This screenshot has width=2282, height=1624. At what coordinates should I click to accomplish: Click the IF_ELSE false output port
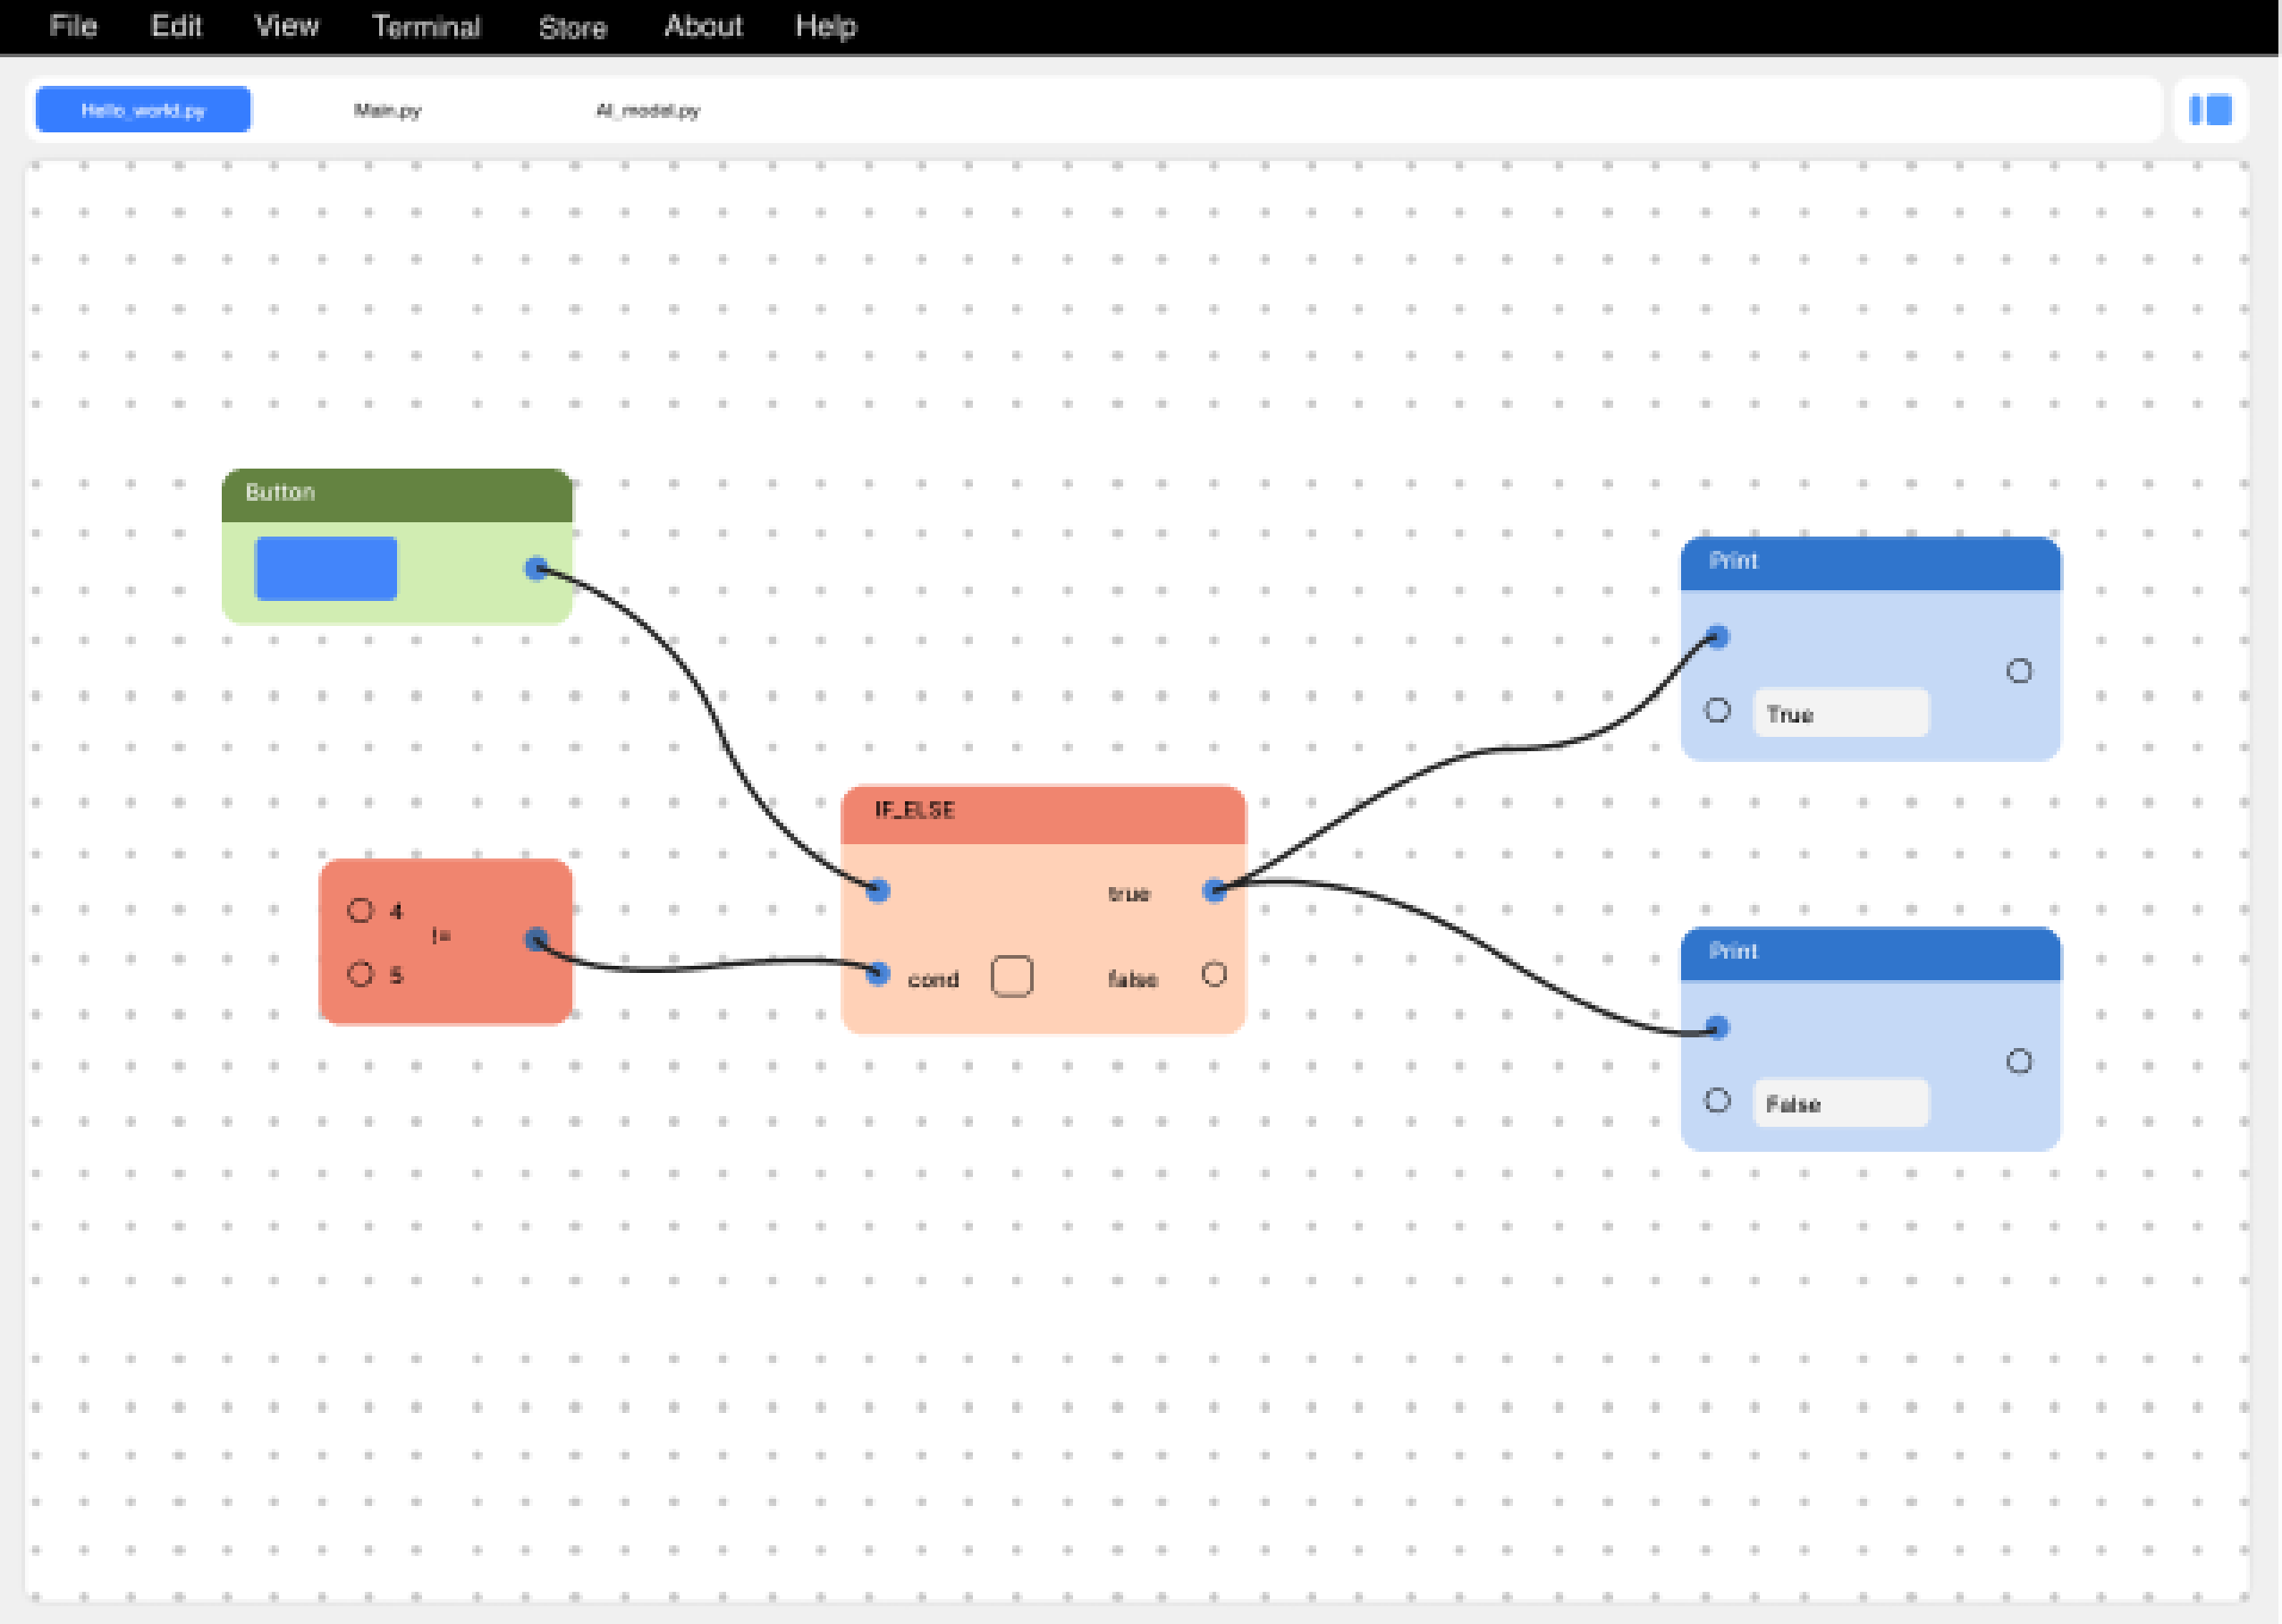click(1214, 974)
